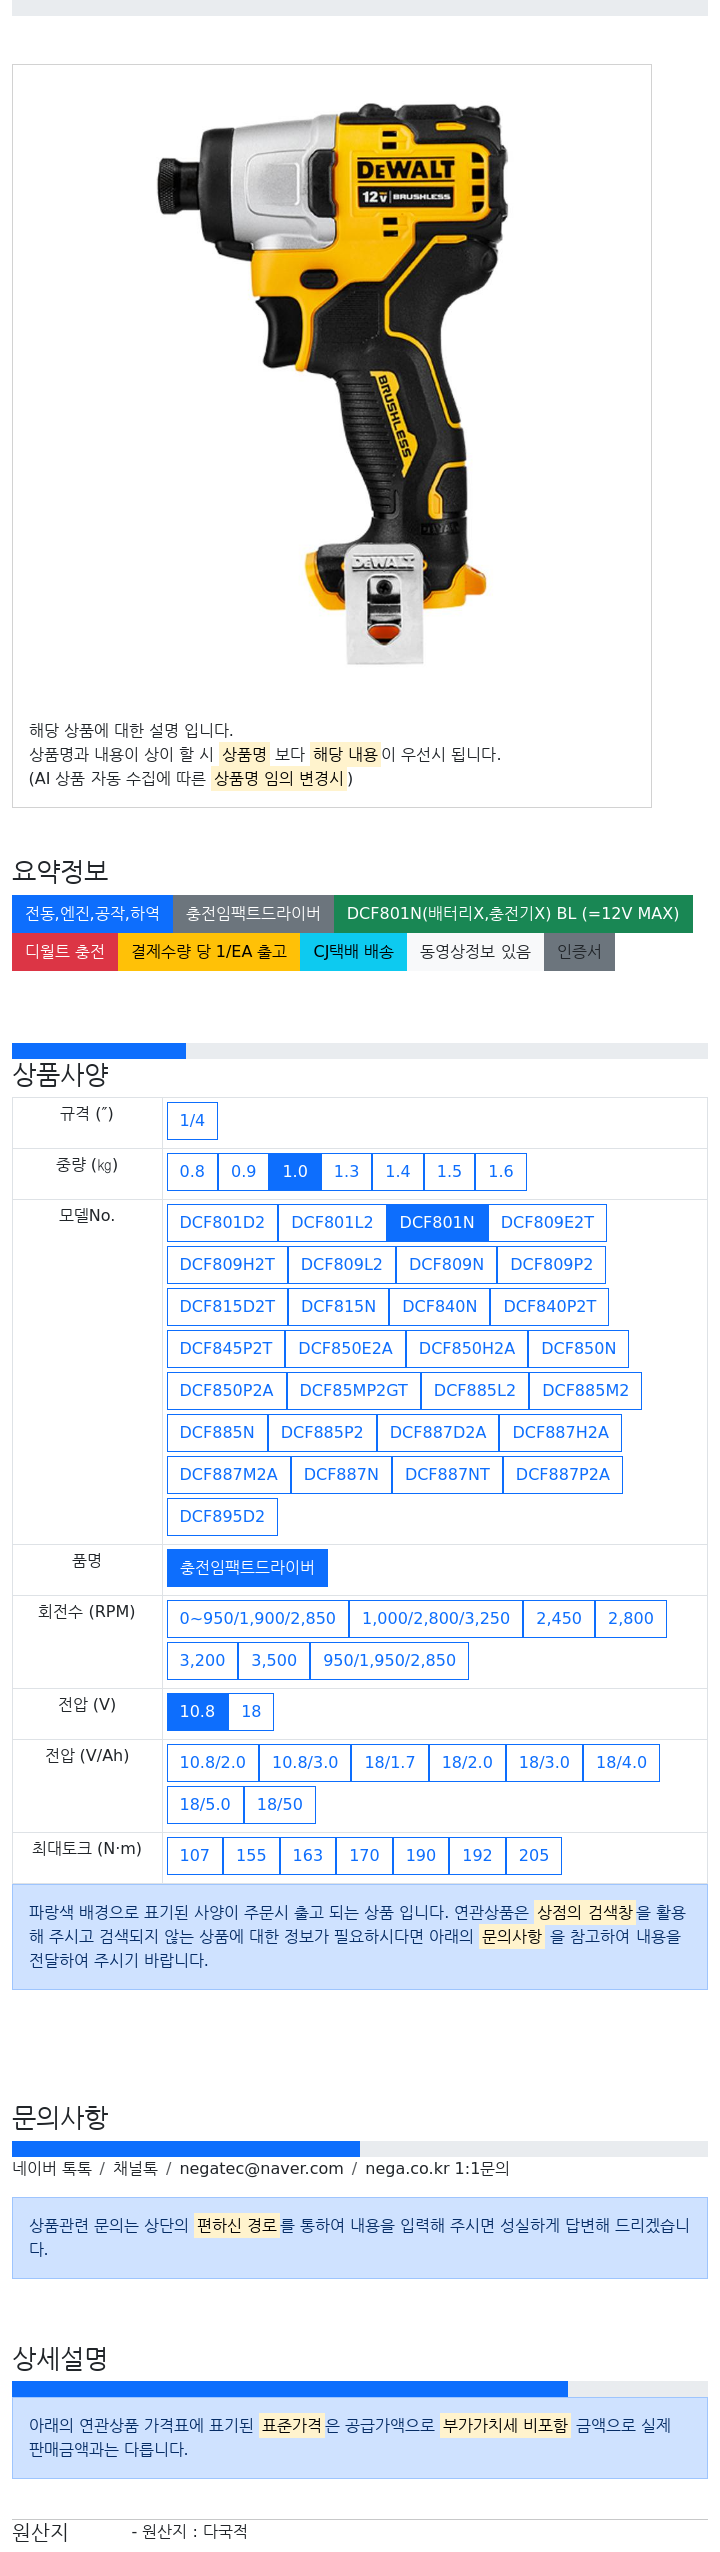Choose the 1/4 size option
Screen dimensions: 720x2552
coord(192,1120)
